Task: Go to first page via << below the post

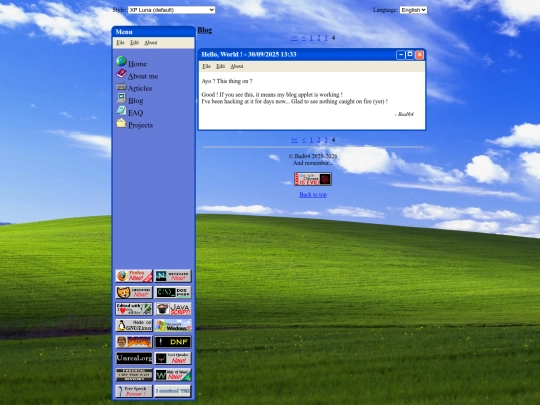Action: click(294, 140)
